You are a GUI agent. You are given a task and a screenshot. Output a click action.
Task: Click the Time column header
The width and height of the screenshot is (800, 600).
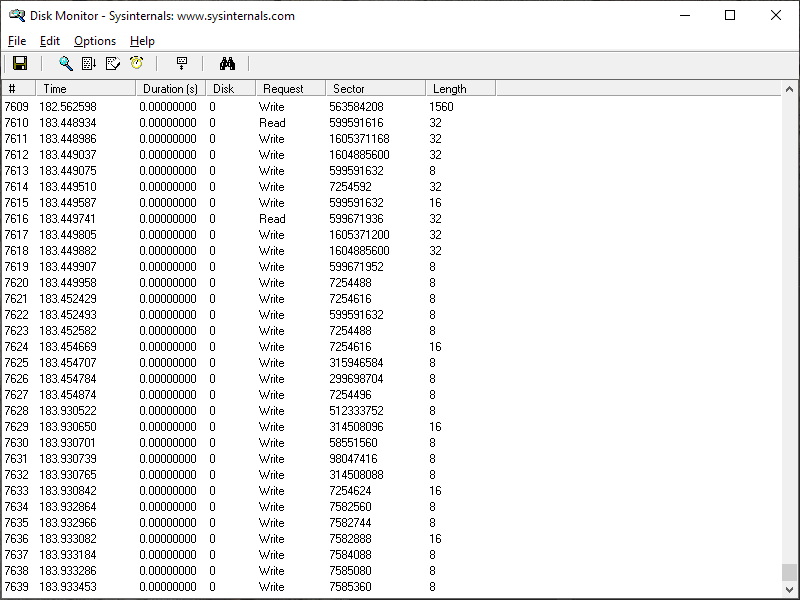coord(85,89)
